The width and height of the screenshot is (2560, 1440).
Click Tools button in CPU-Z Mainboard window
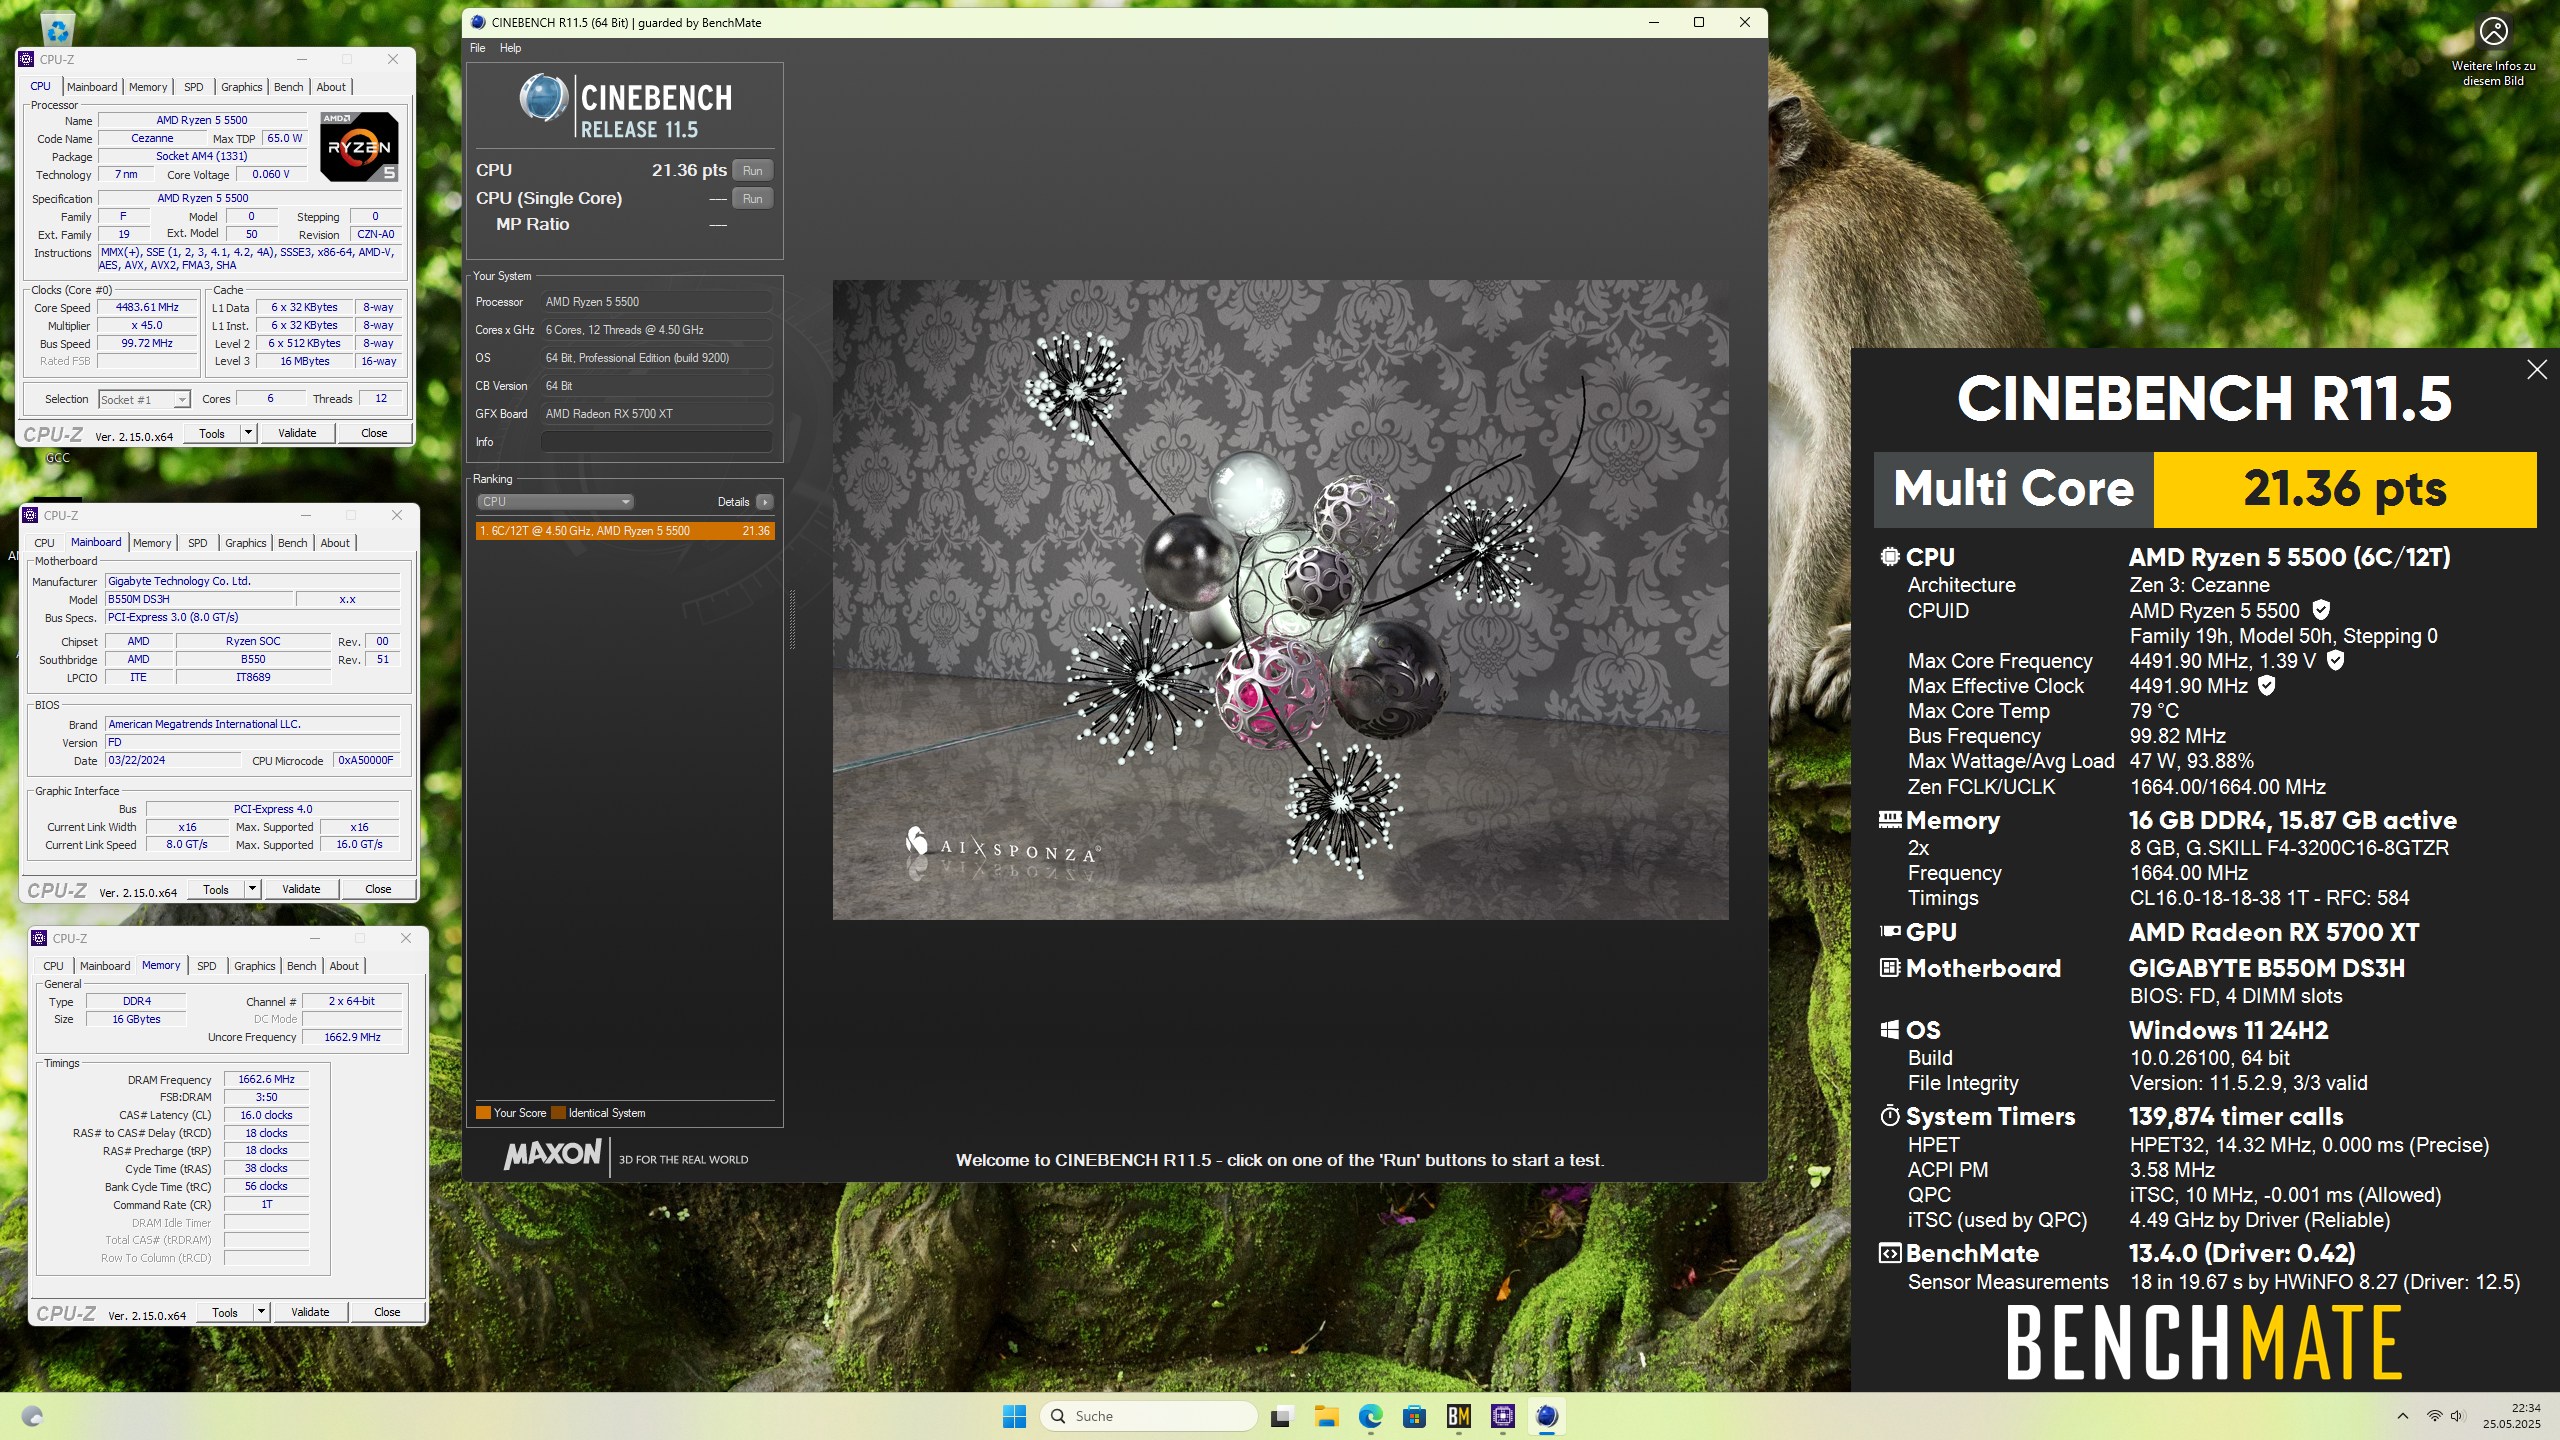coord(216,889)
